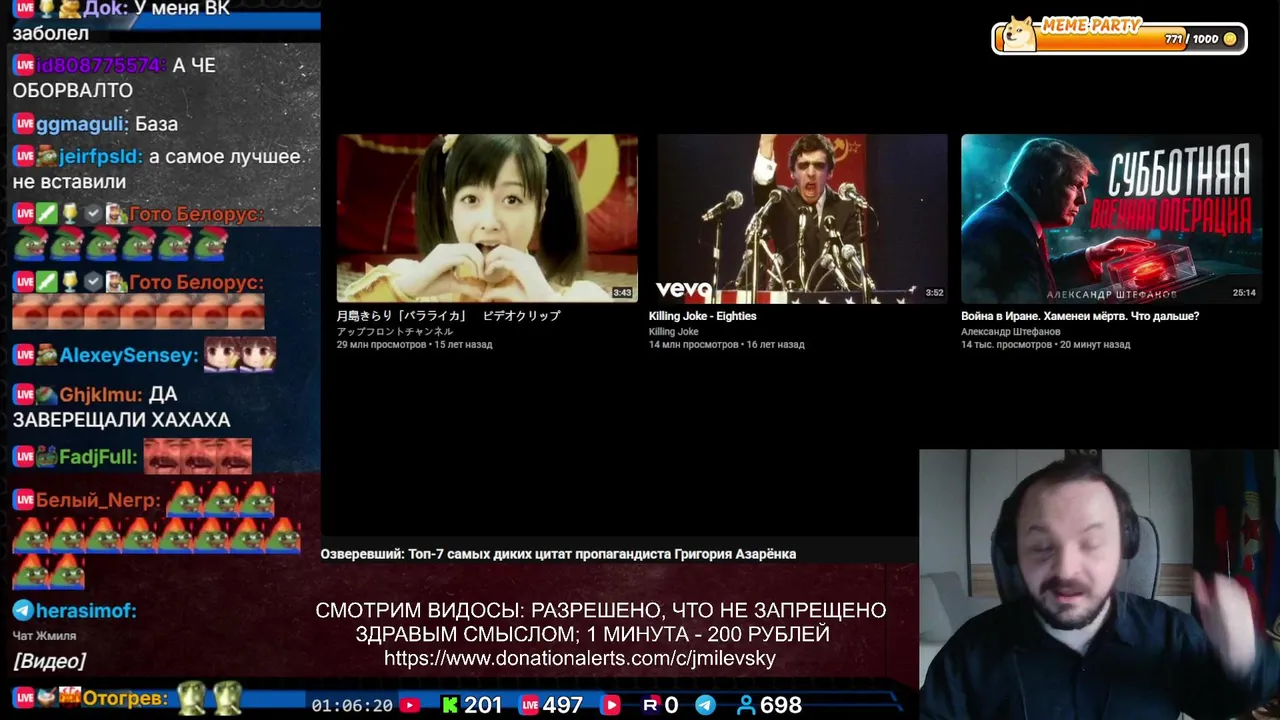
Task: Click the vevo logo on the Killing Joke thumbnail
Action: tap(683, 290)
